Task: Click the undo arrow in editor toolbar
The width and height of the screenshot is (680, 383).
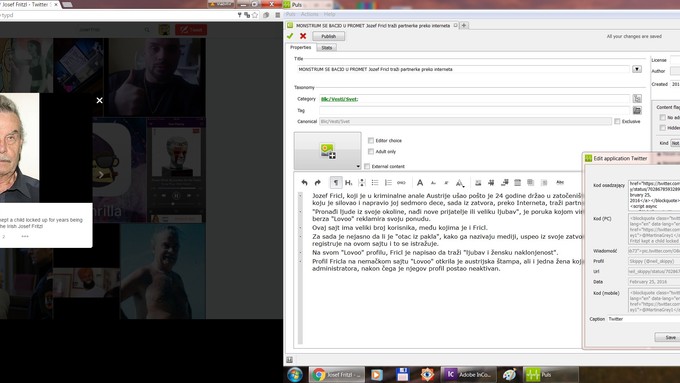Action: (x=304, y=183)
